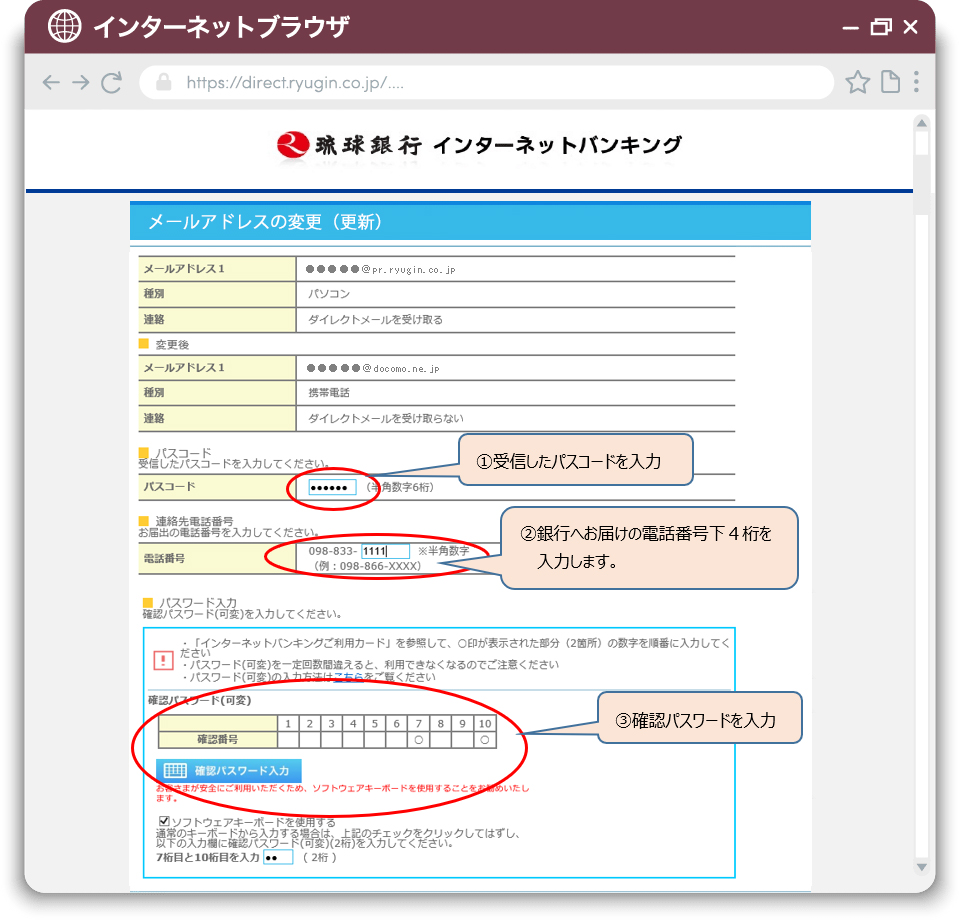Reload the page with refresh icon
960x920 pixels.
(112, 82)
